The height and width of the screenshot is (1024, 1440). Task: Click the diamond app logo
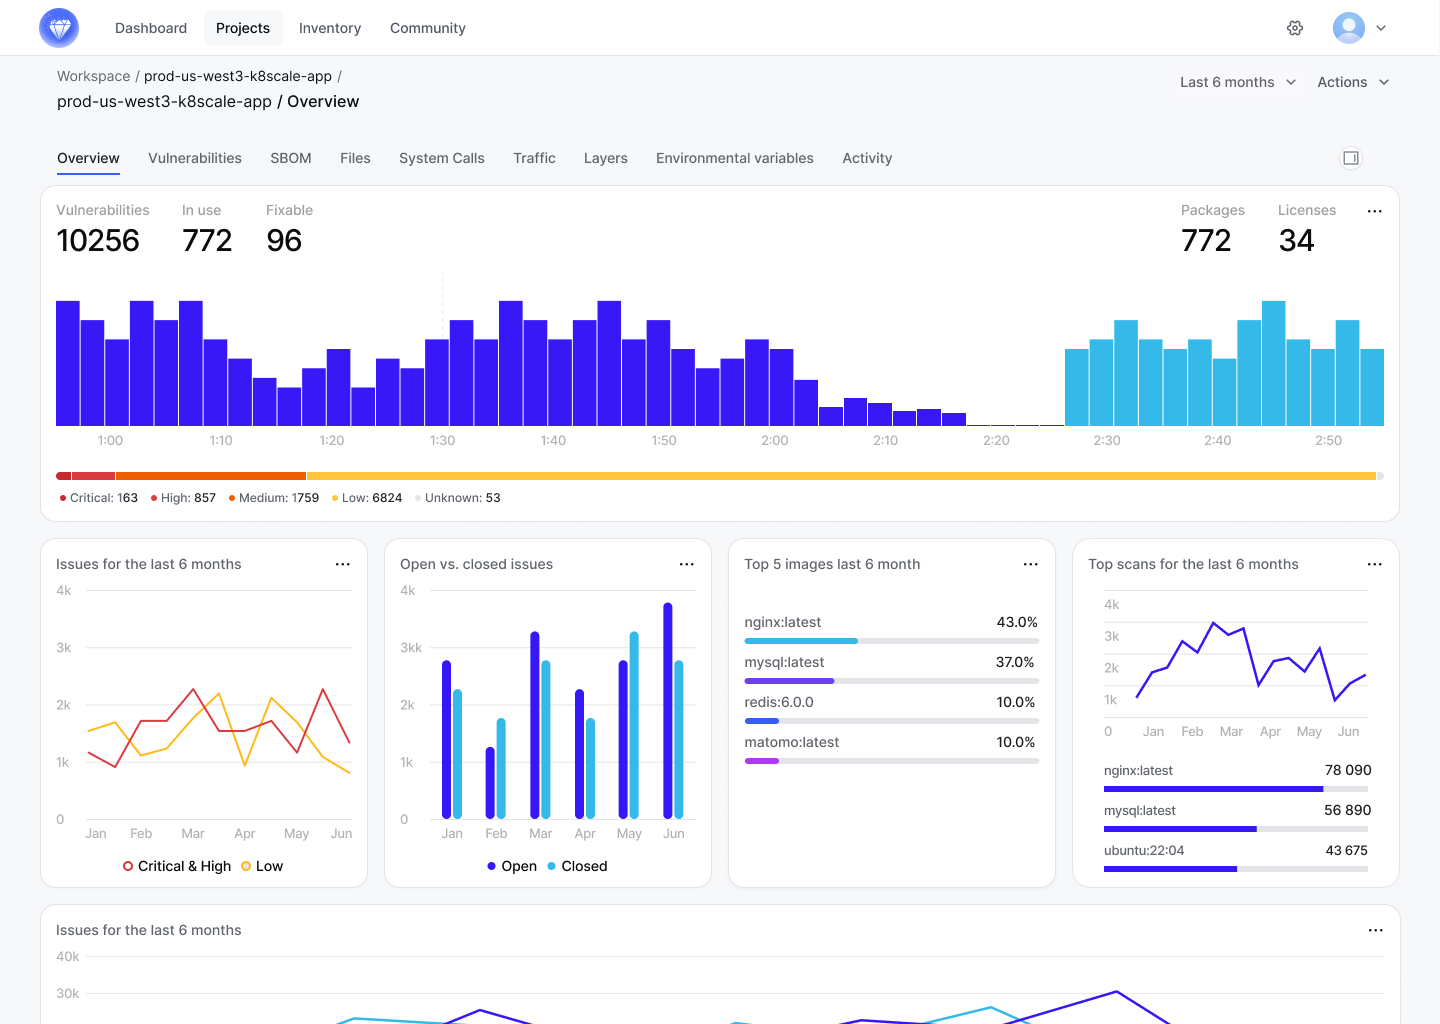pyautogui.click(x=58, y=27)
